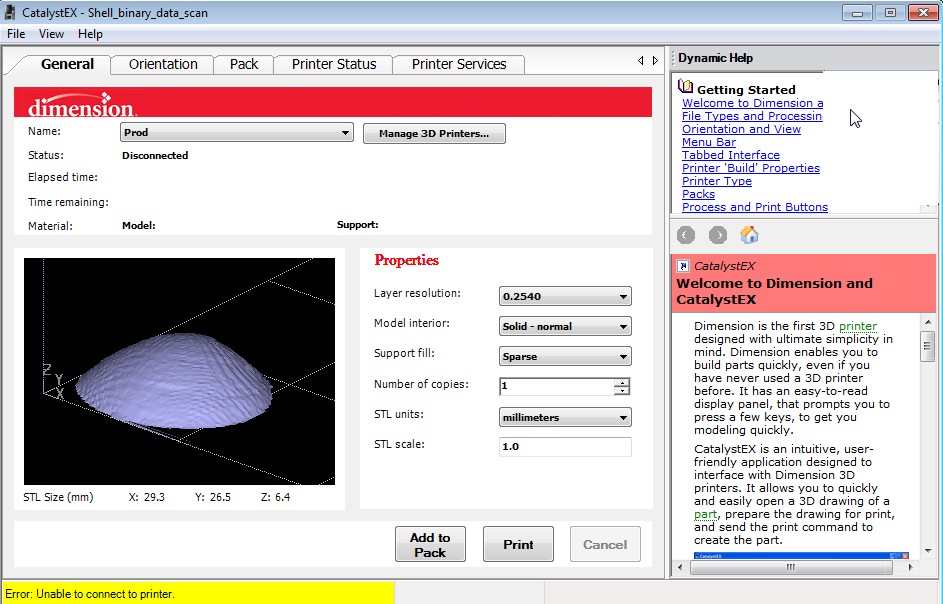Viewport: 943px width, 604px height.
Task: Click the help content horizontal scrollbar thumb
Action: tap(791, 567)
